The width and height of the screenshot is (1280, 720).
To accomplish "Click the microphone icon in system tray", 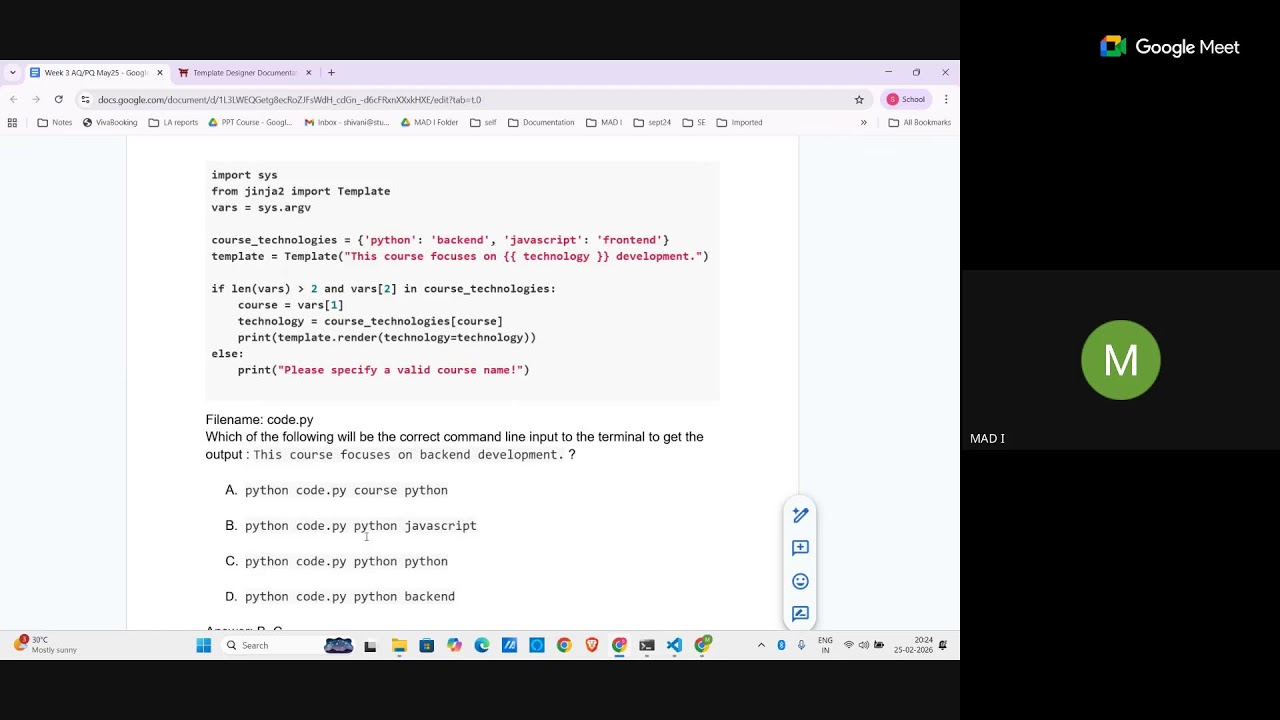I will pos(801,645).
